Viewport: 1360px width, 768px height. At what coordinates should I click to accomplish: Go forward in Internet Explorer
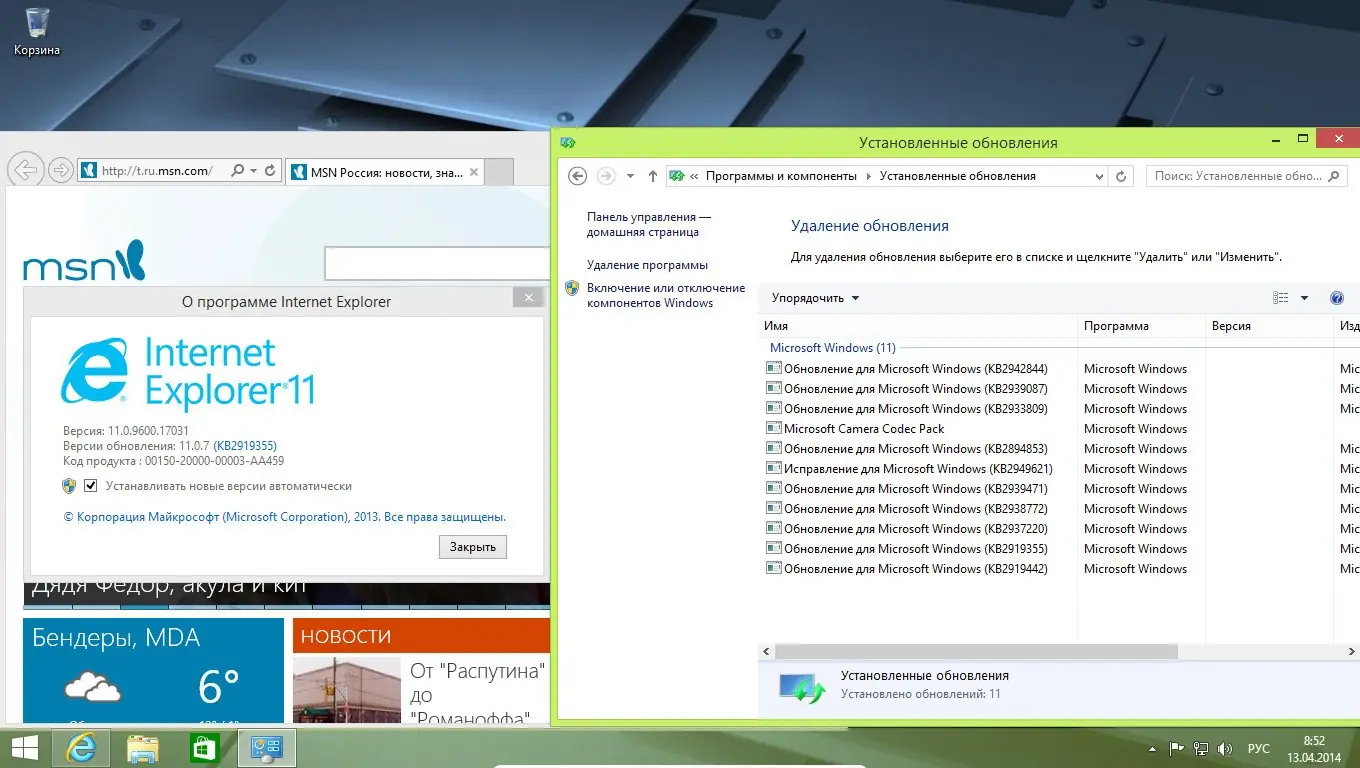point(60,170)
